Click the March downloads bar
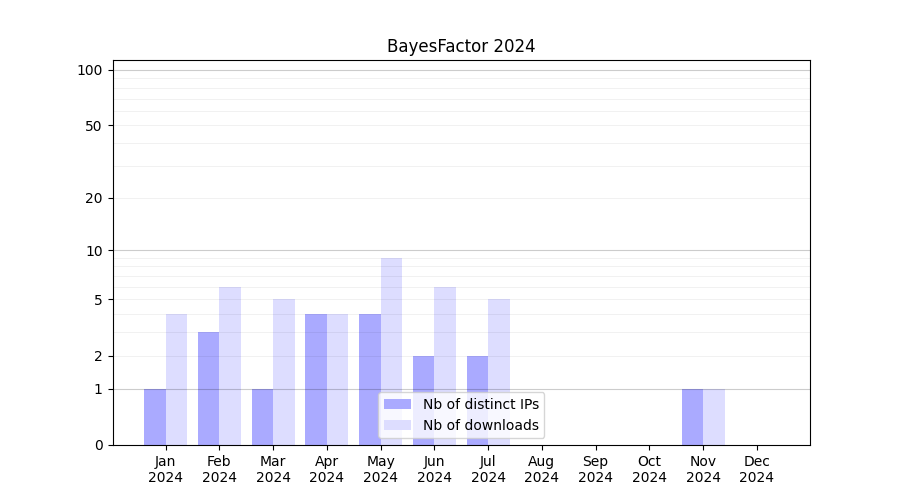900x500 pixels. pos(284,371)
